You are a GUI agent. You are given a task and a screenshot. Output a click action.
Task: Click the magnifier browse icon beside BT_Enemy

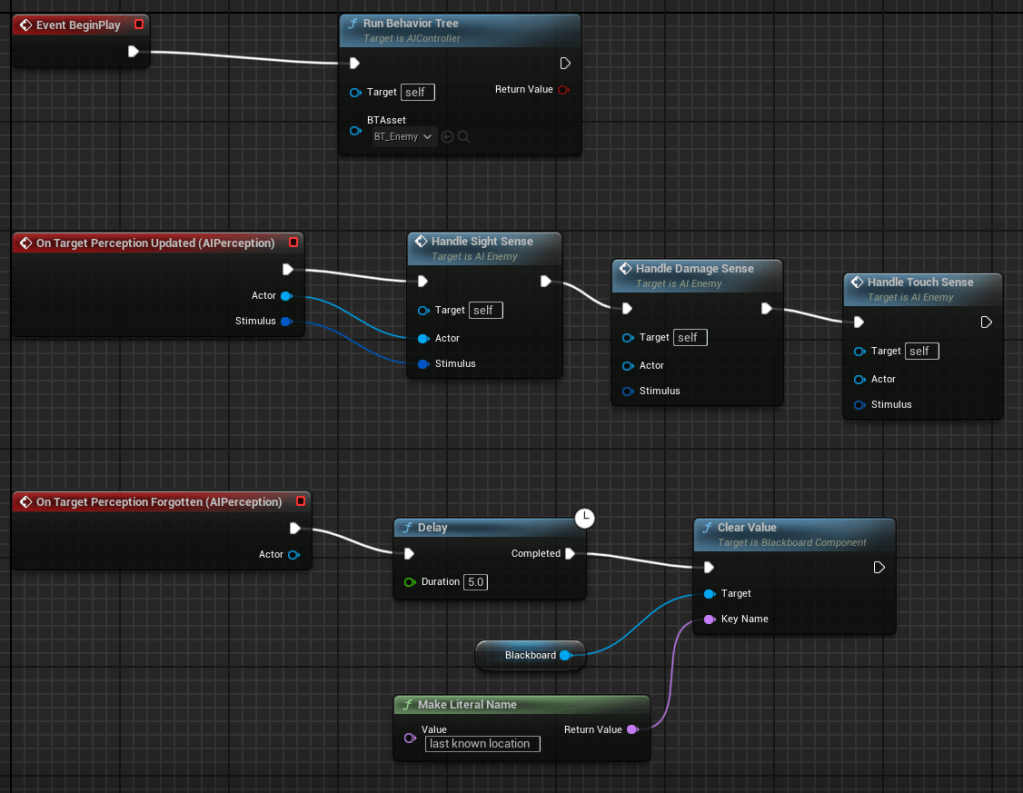(463, 137)
